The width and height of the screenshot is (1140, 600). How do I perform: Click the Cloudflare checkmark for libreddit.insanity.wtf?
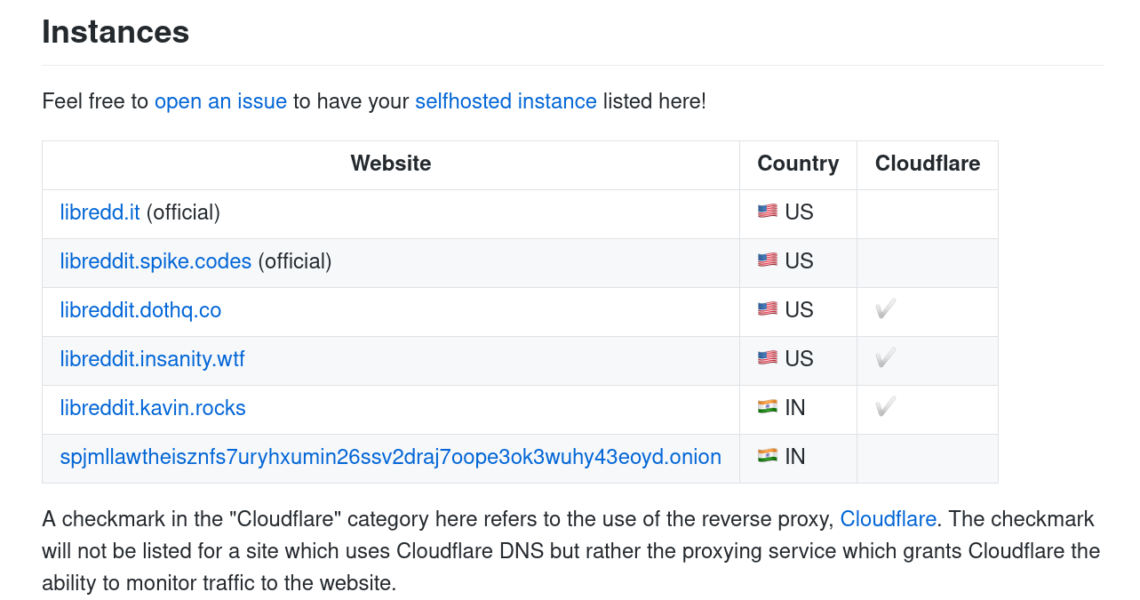[885, 359]
